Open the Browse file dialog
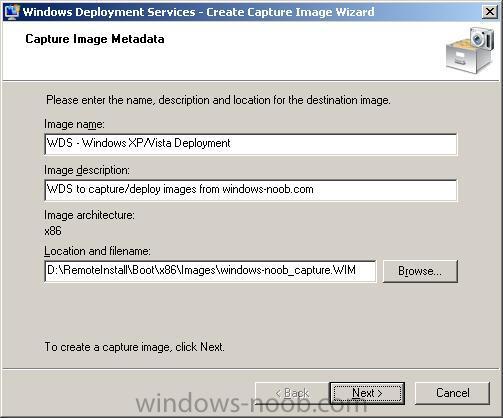Image resolution: width=503 pixels, height=418 pixels. (x=420, y=271)
